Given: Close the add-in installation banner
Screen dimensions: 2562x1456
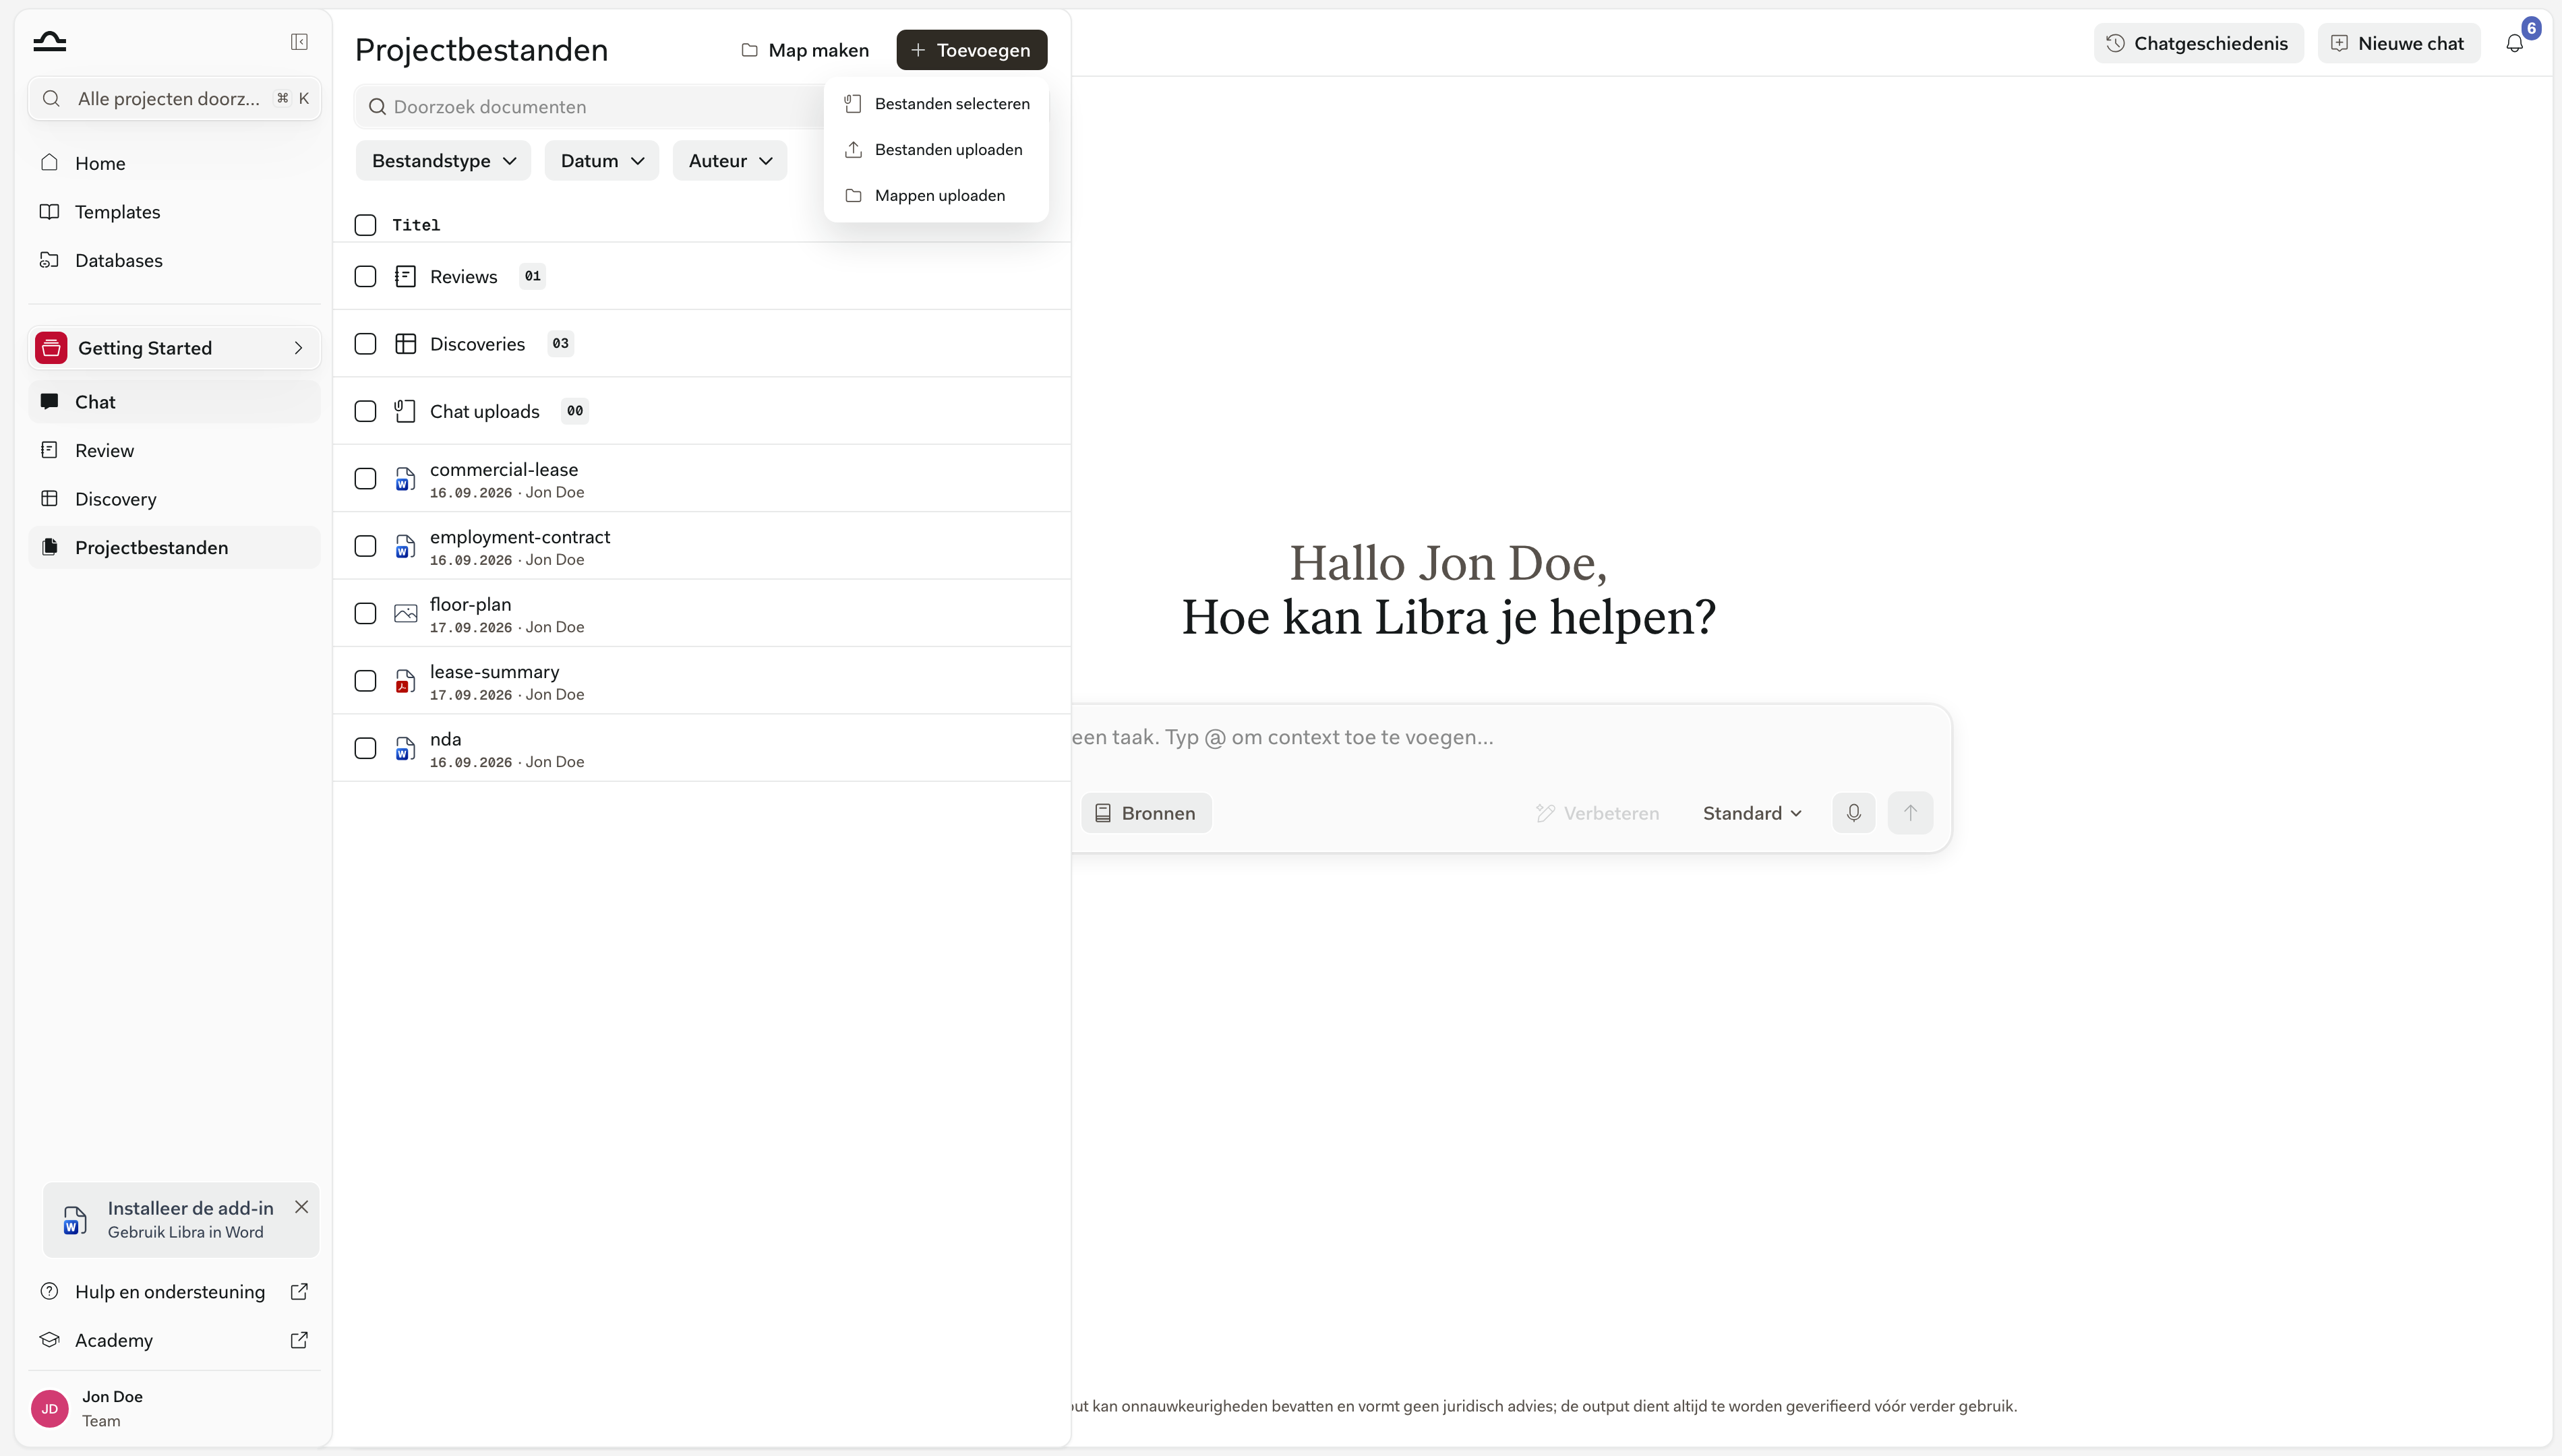Looking at the screenshot, I should point(301,1207).
